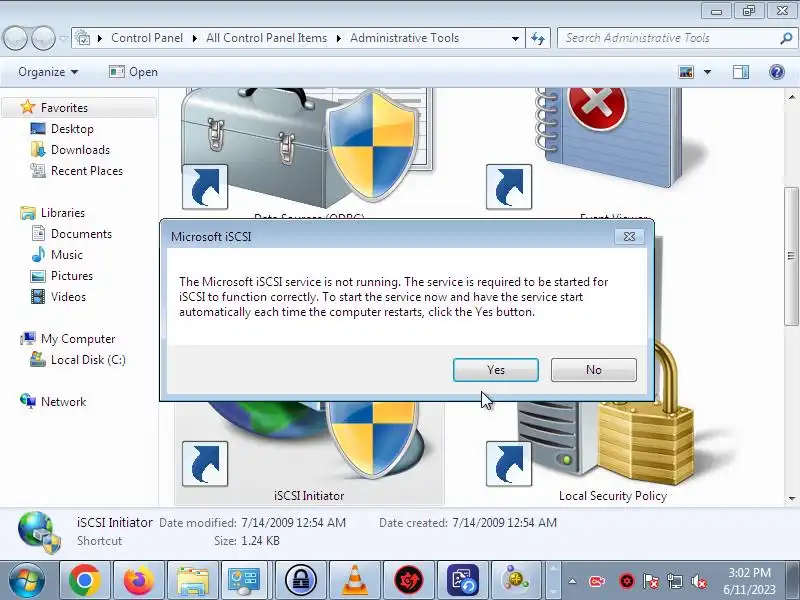Launch VLC media player from taskbar
The image size is (800, 600).
point(355,580)
